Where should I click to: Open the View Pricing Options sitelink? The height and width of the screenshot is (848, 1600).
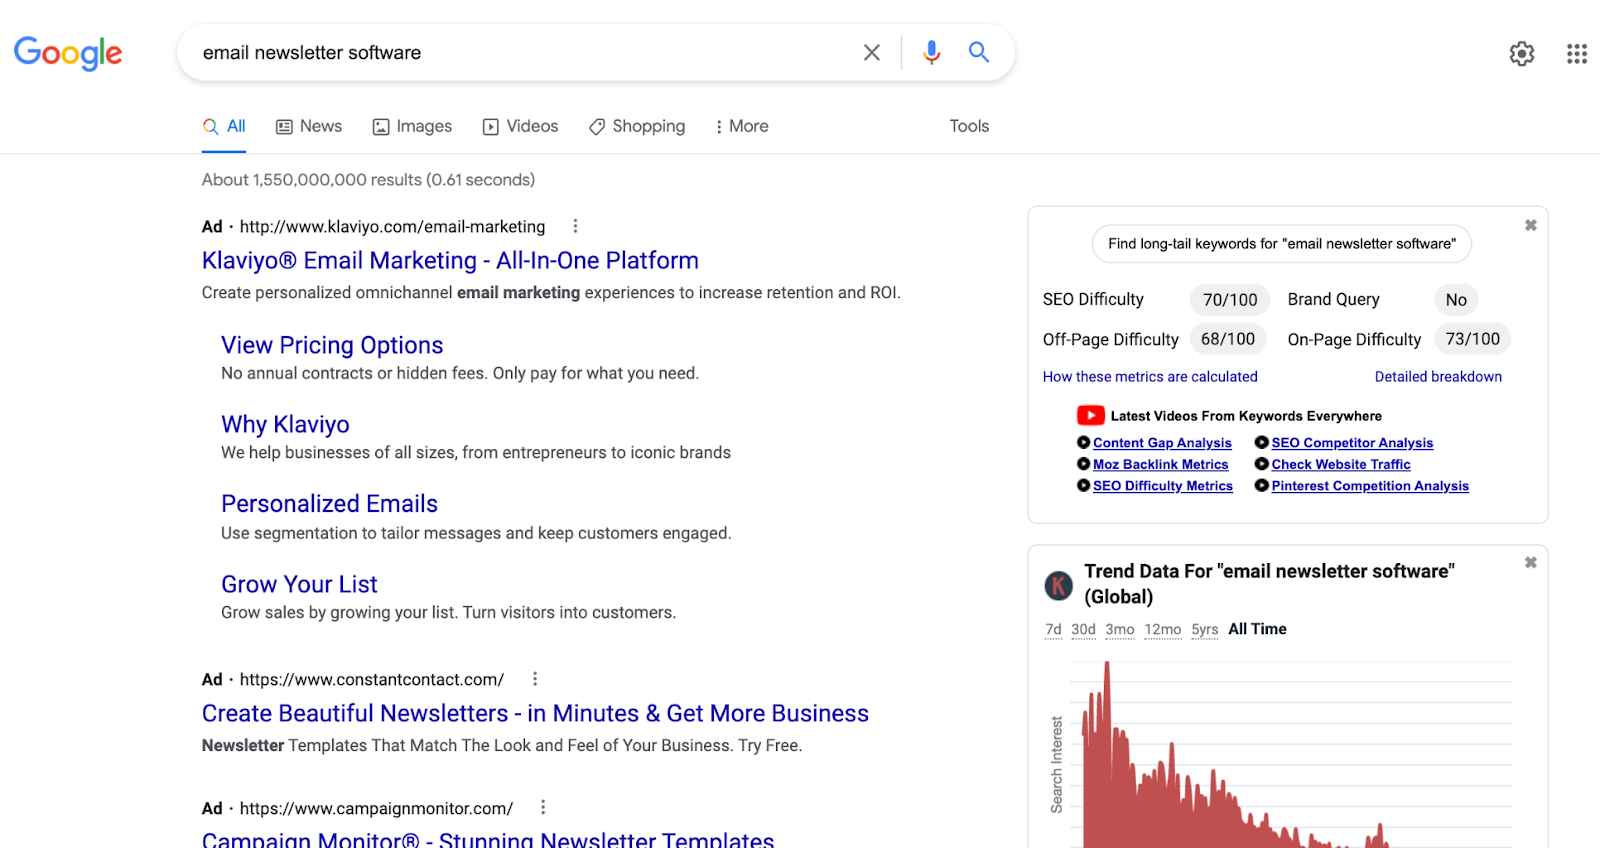332,345
